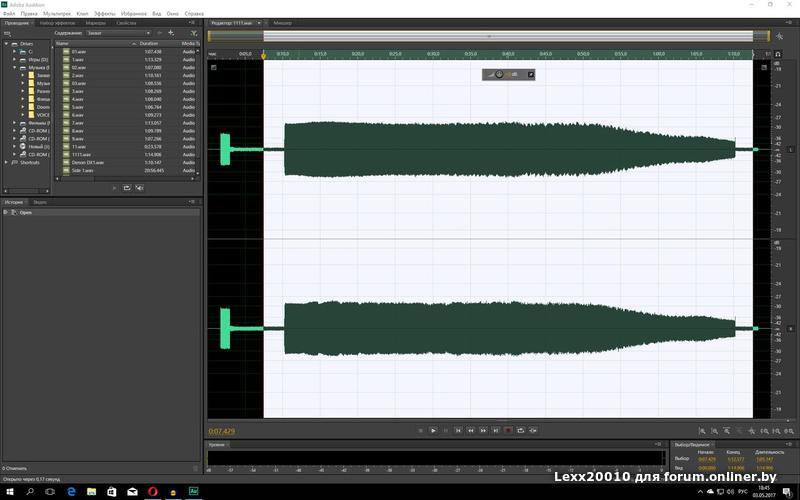Switch to the Маркеры tab
This screenshot has height=500, width=800.
click(96, 22)
